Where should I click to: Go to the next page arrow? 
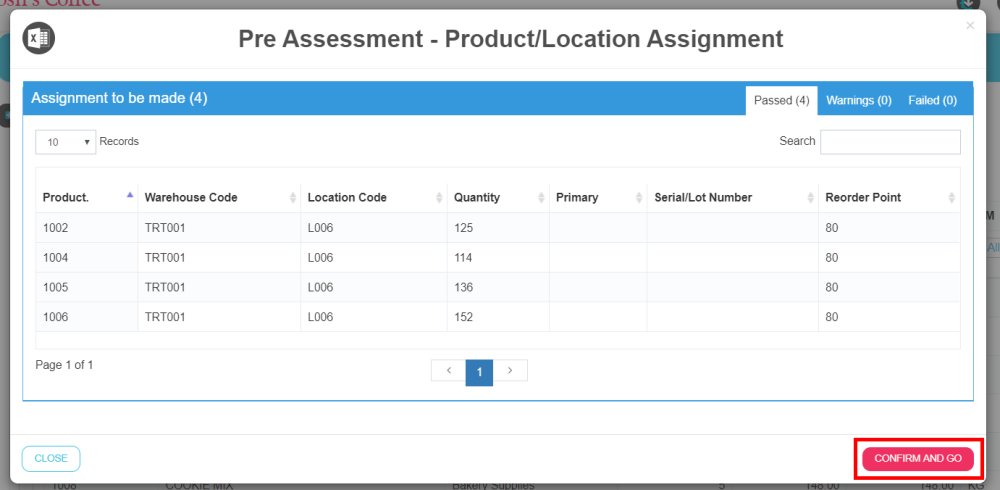pyautogui.click(x=510, y=371)
